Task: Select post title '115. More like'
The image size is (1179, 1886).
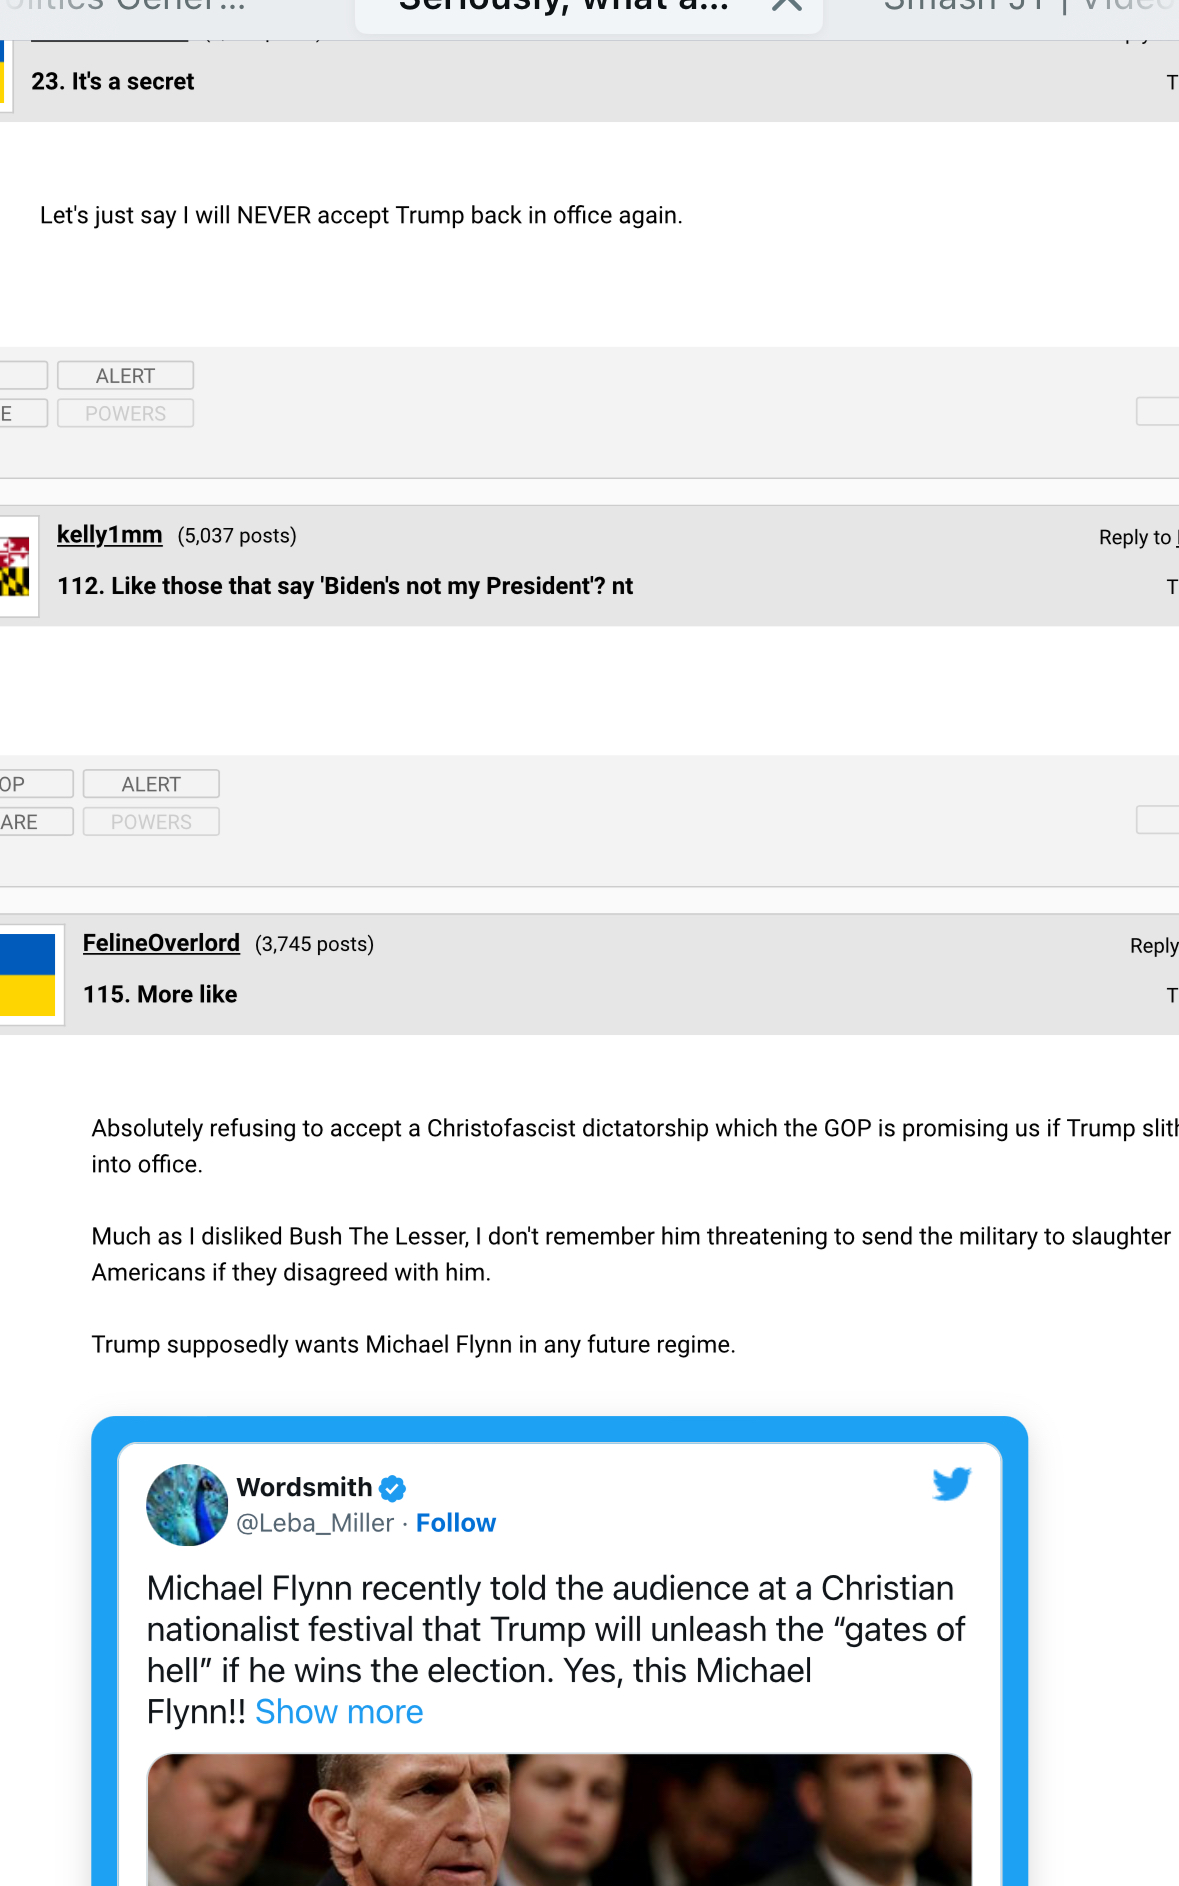Action: [160, 994]
